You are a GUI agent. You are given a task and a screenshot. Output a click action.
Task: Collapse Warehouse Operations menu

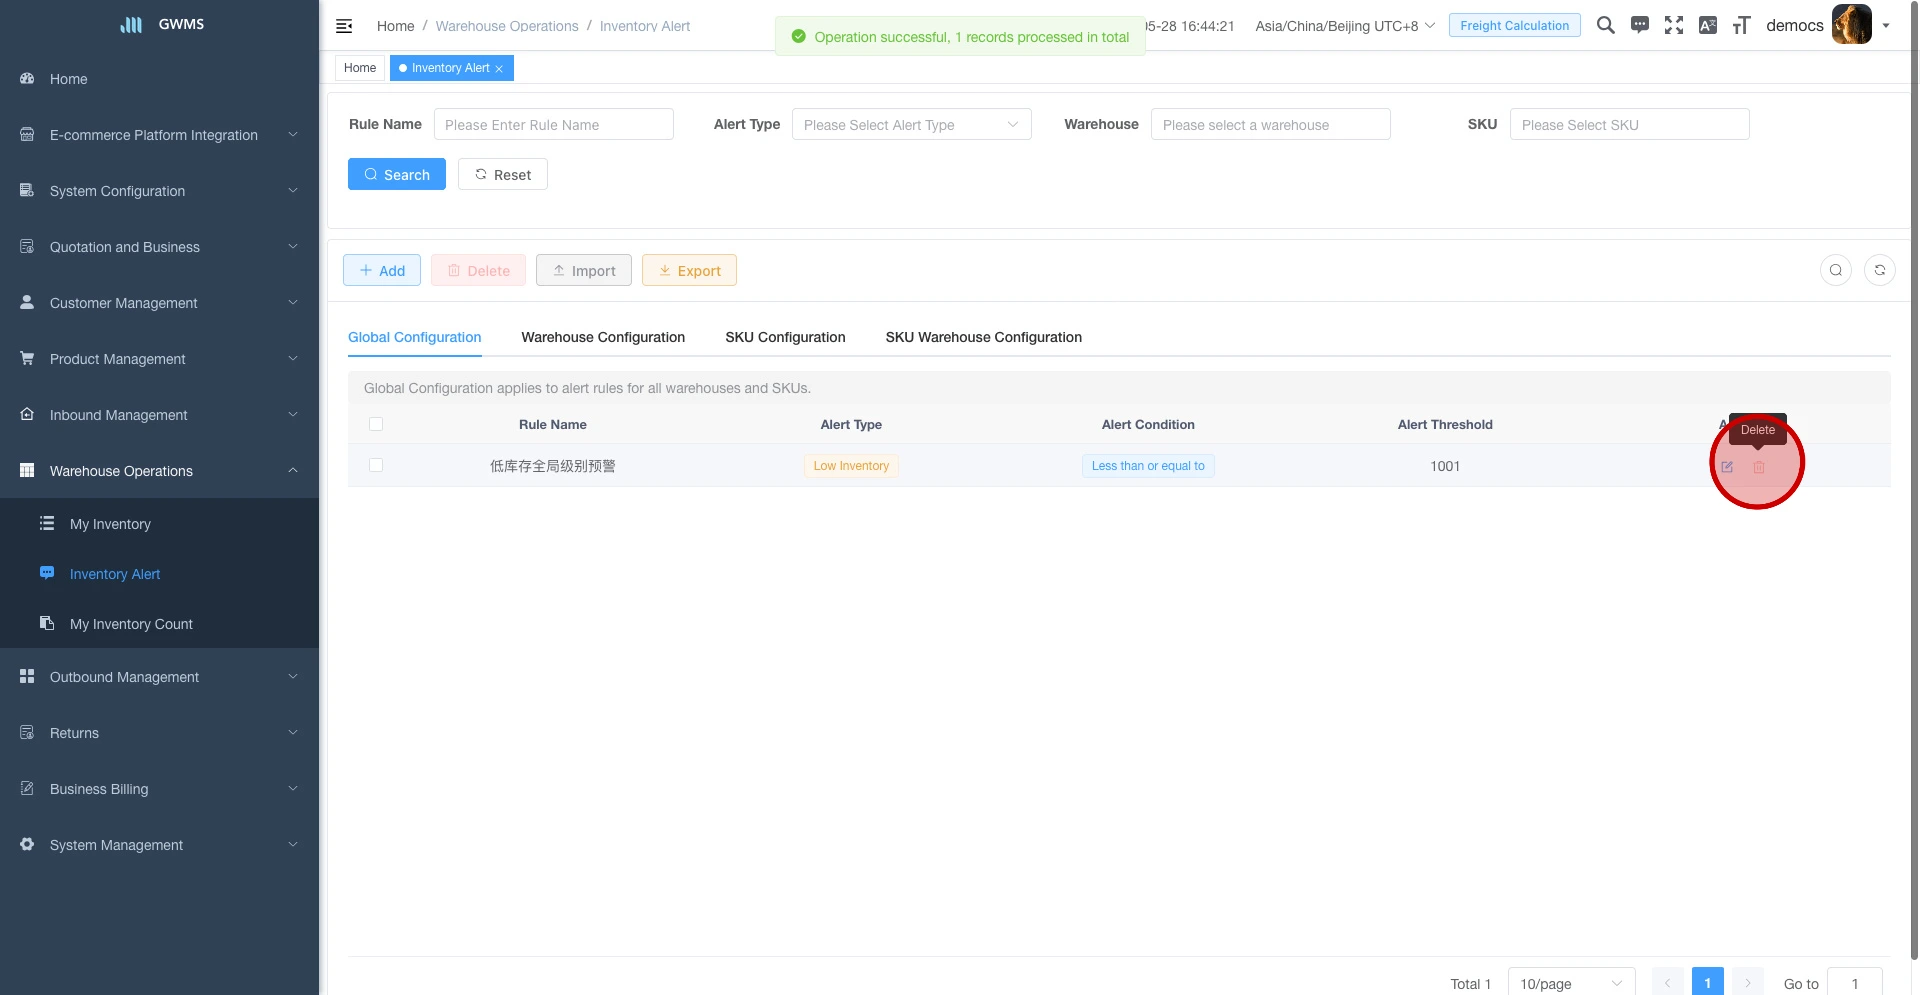159,471
